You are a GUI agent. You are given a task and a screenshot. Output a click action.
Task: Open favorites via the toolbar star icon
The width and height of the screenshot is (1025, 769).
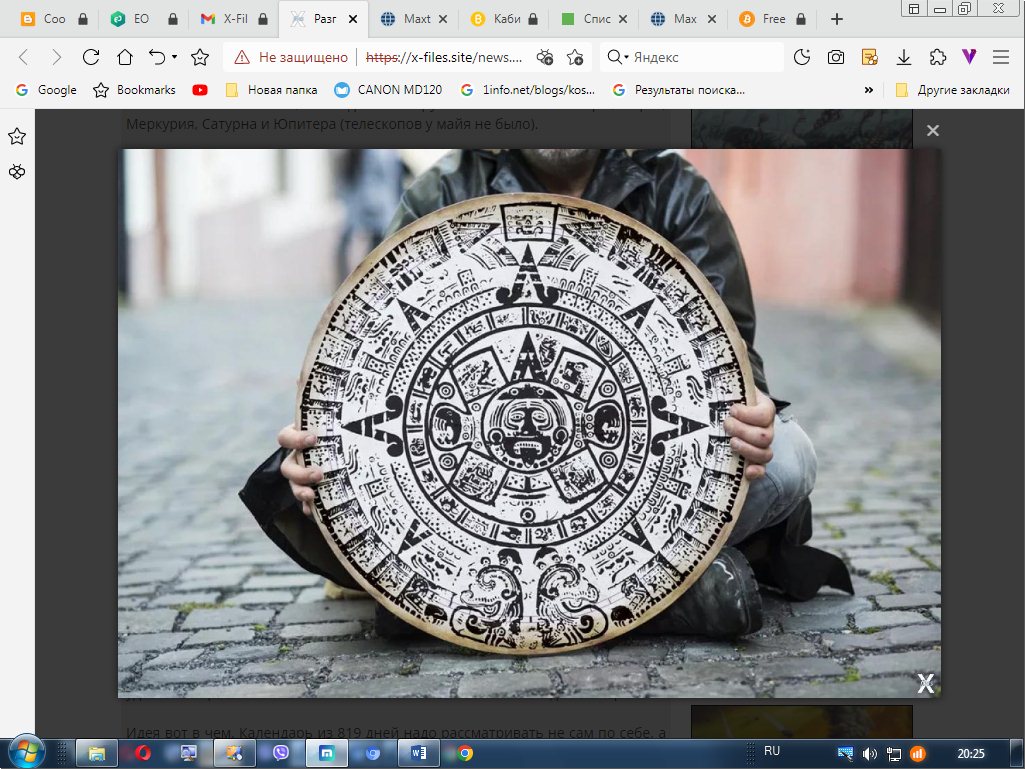point(199,58)
